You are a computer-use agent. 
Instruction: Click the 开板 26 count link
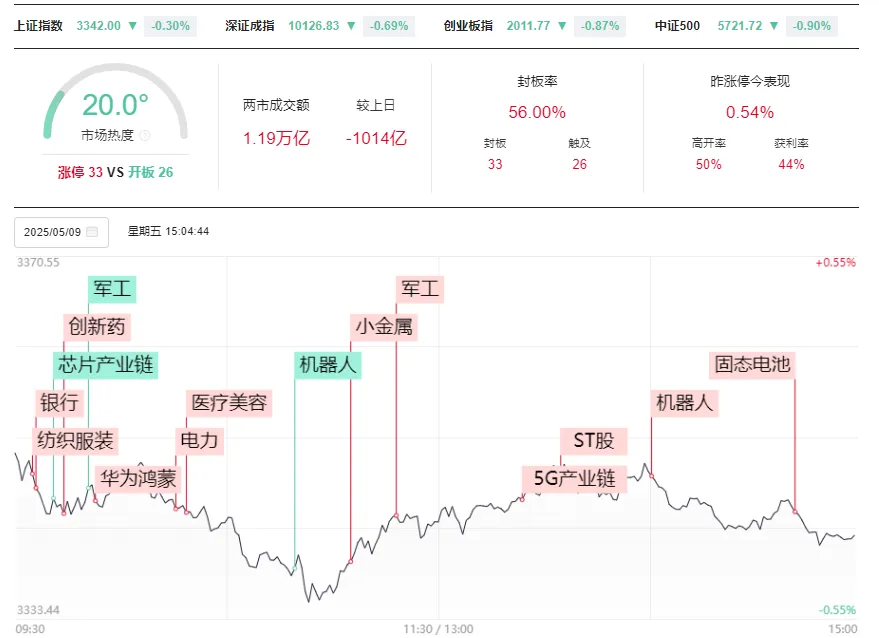pos(150,172)
